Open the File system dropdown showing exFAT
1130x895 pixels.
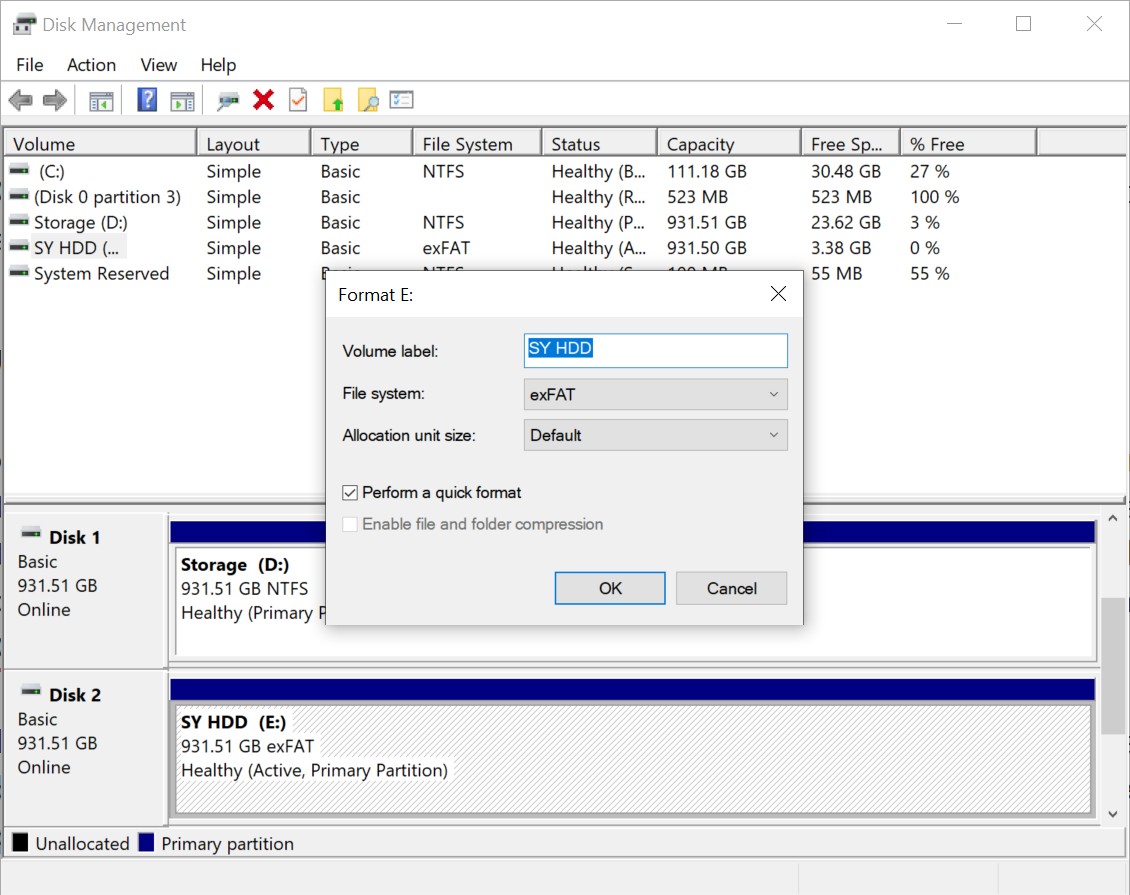655,394
